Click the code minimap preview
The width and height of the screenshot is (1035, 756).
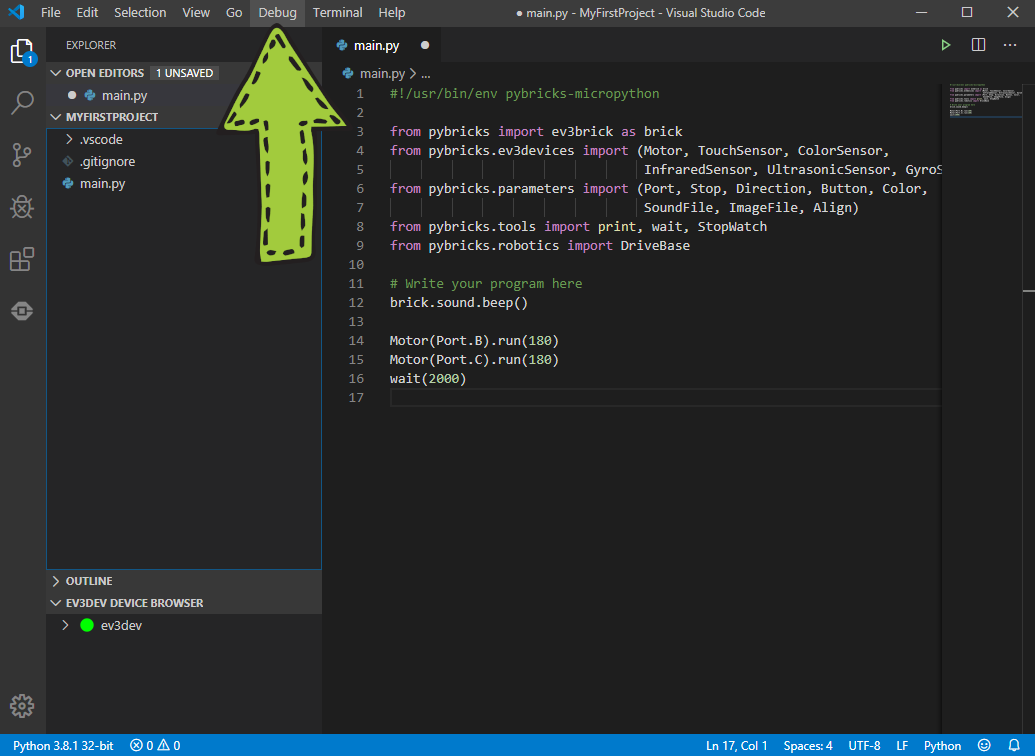tap(984, 100)
